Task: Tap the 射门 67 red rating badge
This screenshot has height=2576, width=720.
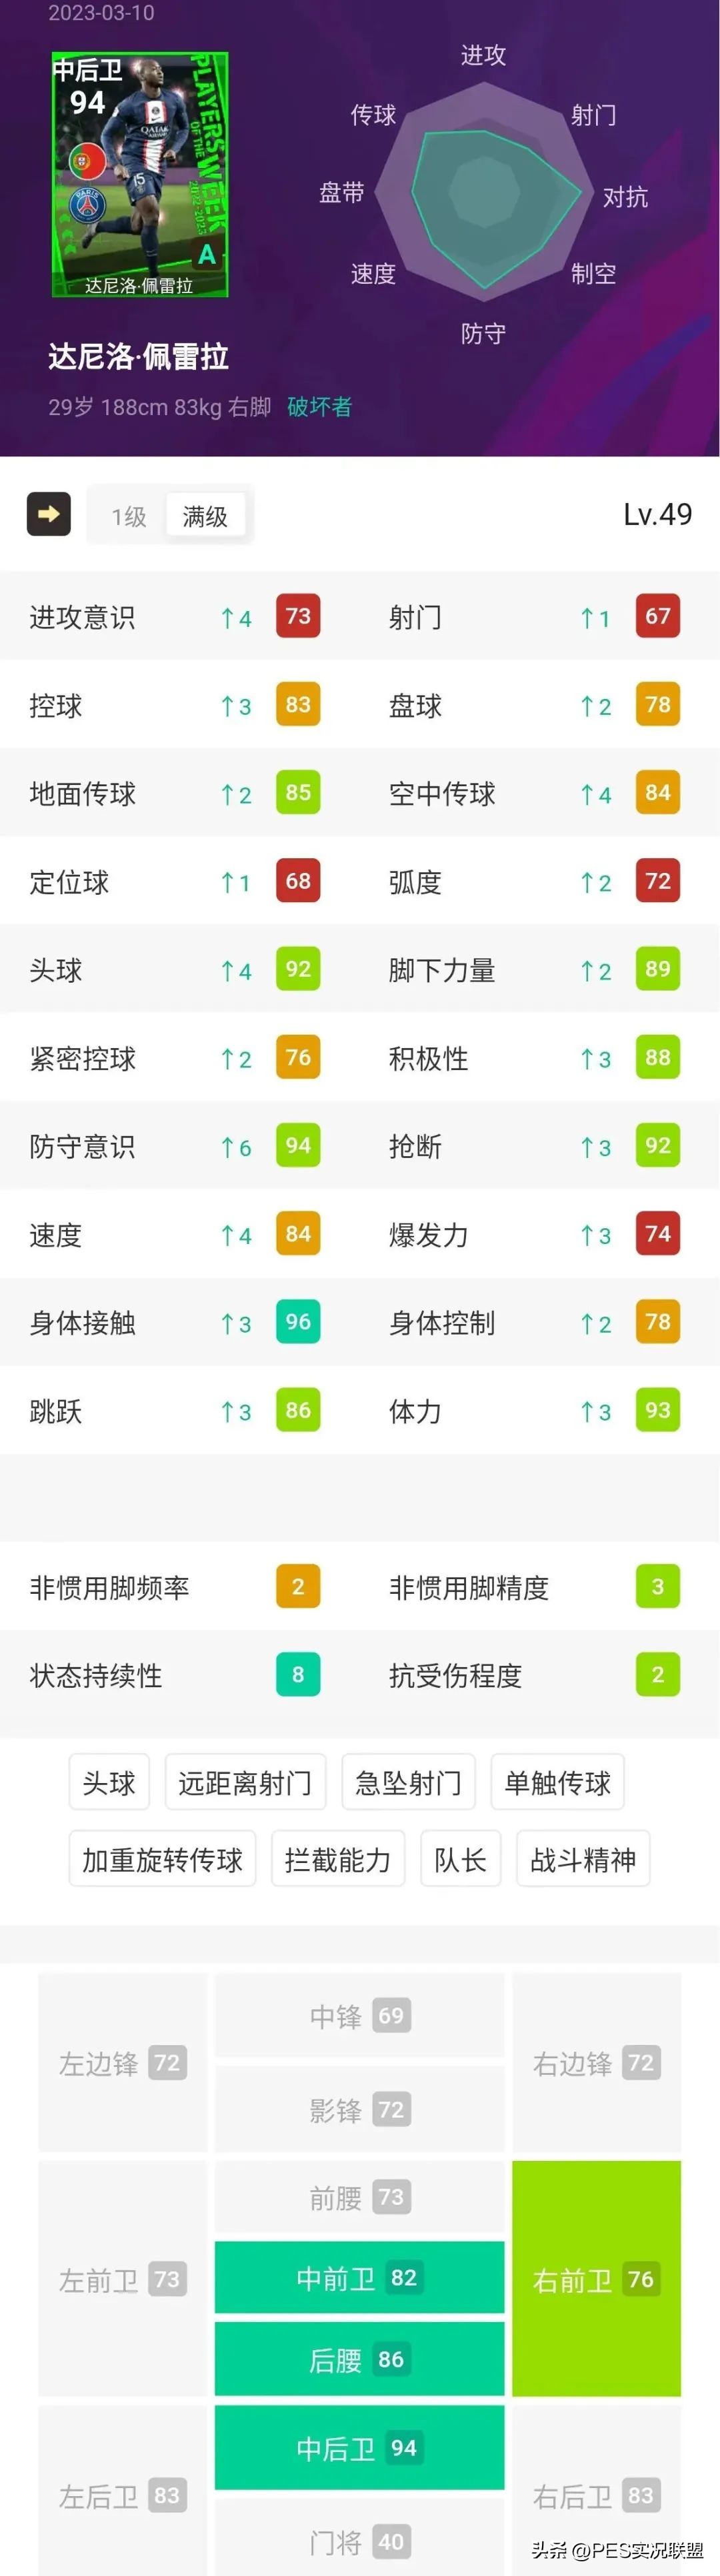Action: (x=658, y=616)
